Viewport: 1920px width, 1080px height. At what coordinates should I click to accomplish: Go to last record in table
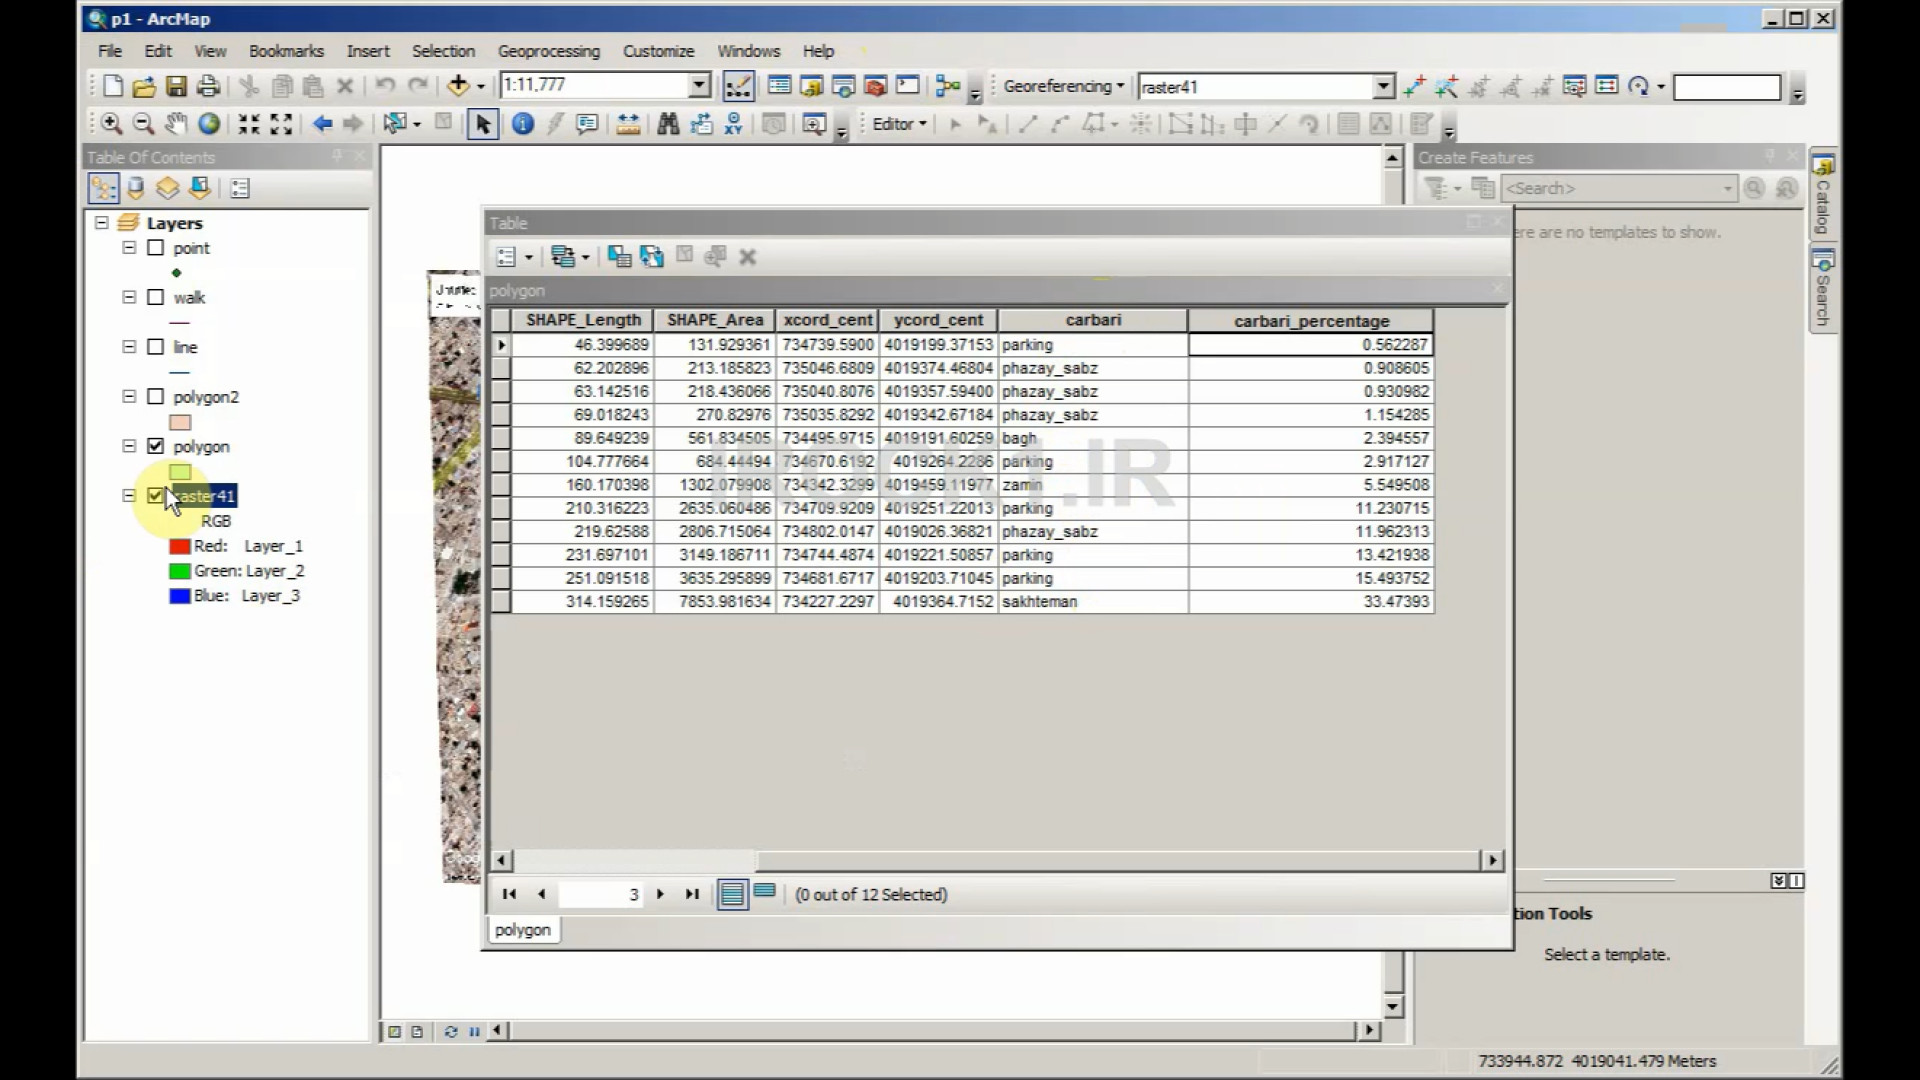[x=692, y=894]
